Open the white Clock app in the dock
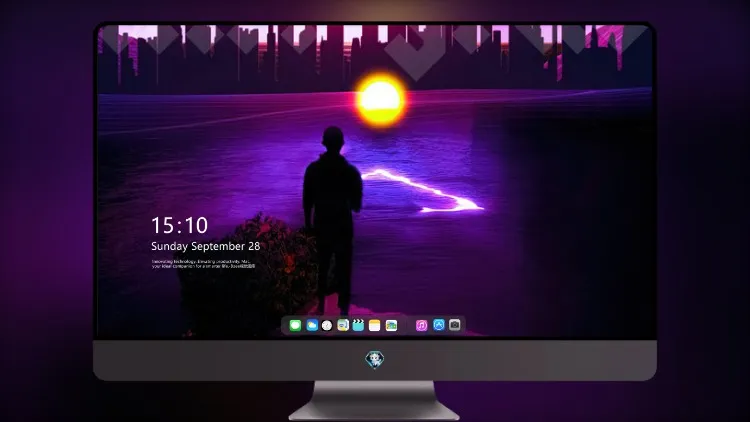Screen dimensions: 750x422 [327, 325]
